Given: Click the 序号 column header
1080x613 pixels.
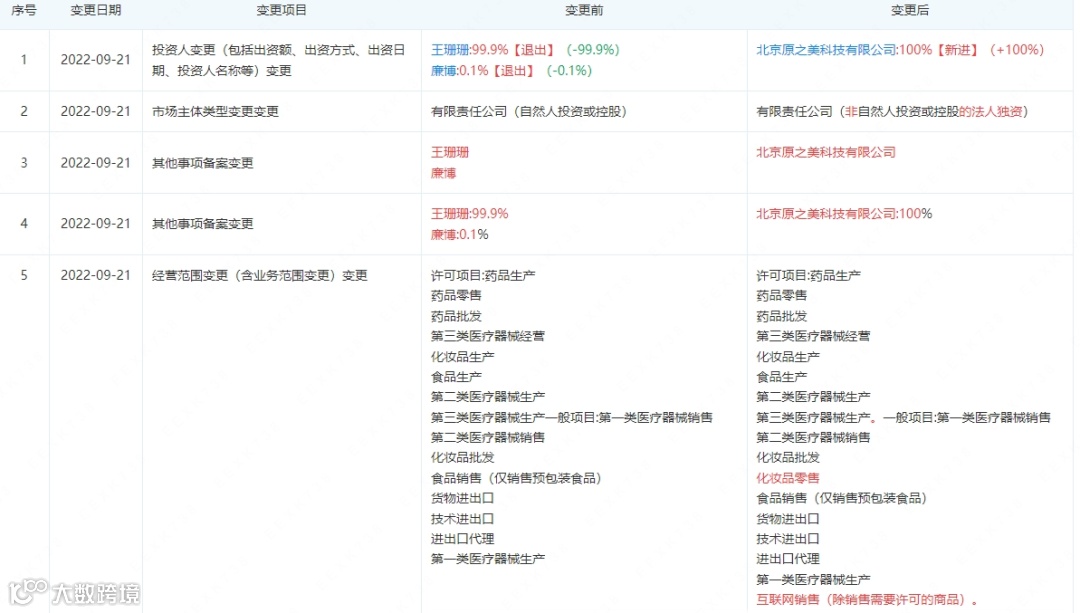Looking at the screenshot, I should (x=24, y=10).
